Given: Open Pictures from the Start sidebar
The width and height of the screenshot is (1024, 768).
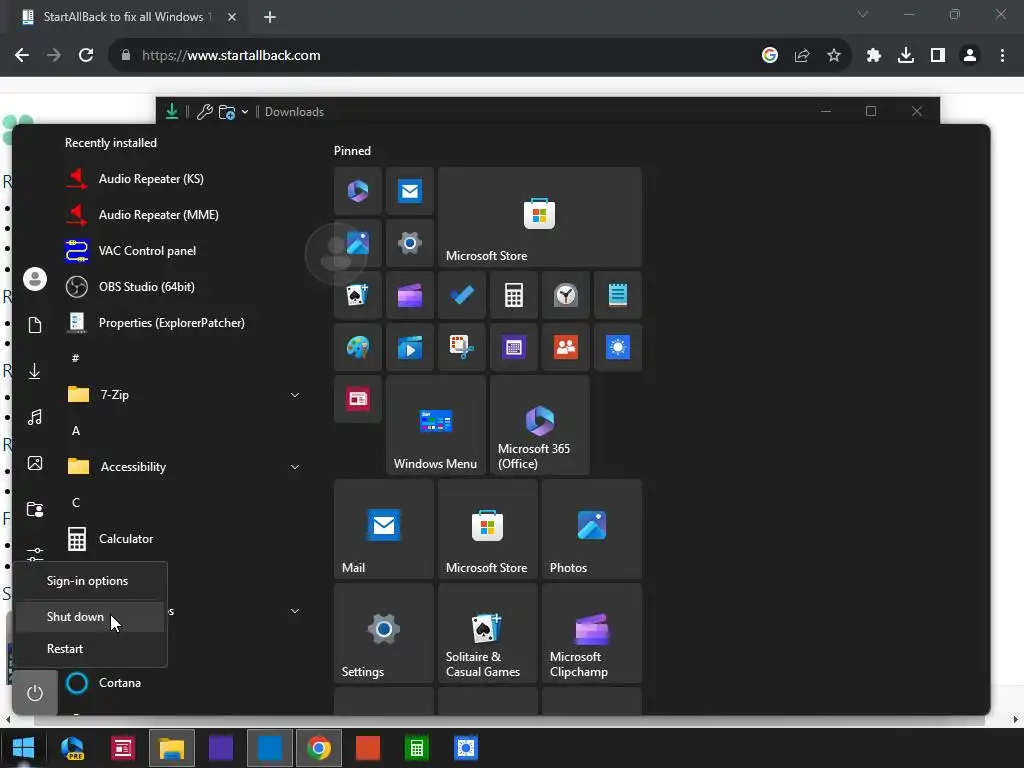Looking at the screenshot, I should tap(35, 463).
